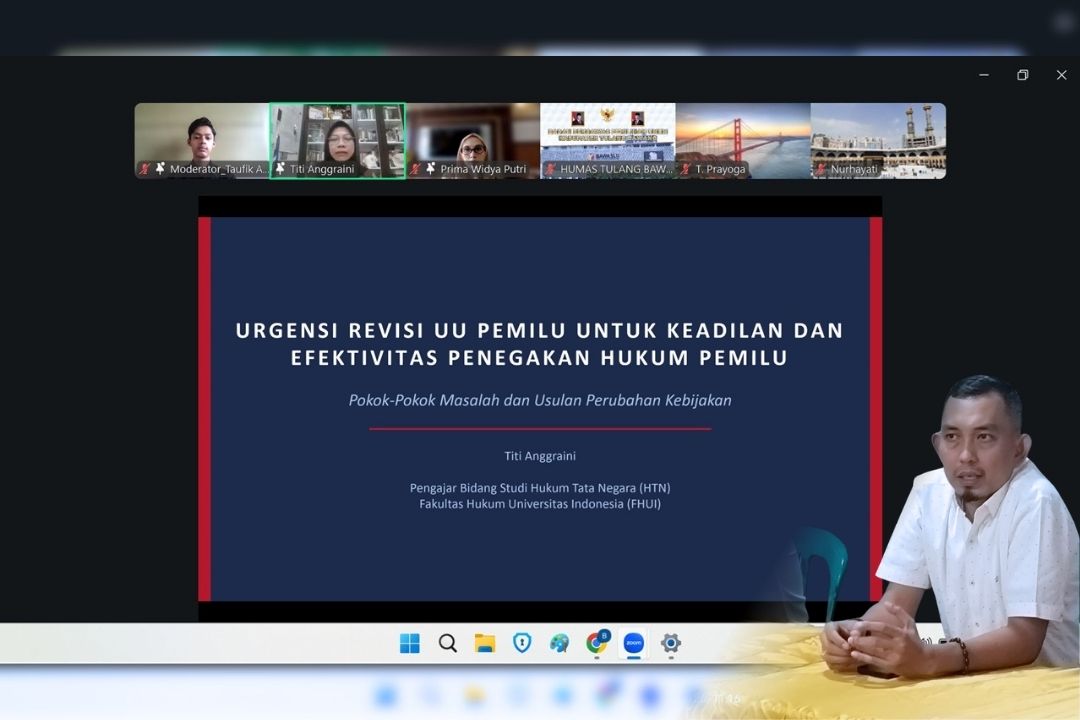
Task: Switch to Google Chrome in taskbar
Action: pyautogui.click(x=596, y=643)
